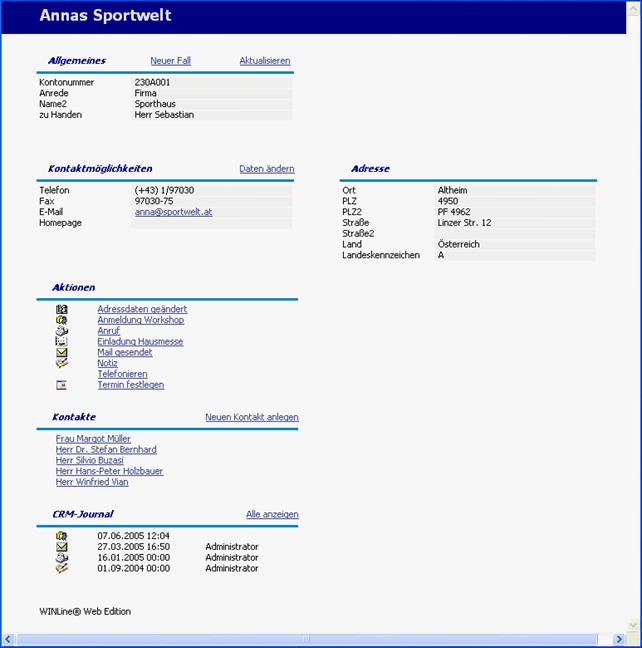Click the phone icon on the 16.01.2005 journal entry

[62, 558]
